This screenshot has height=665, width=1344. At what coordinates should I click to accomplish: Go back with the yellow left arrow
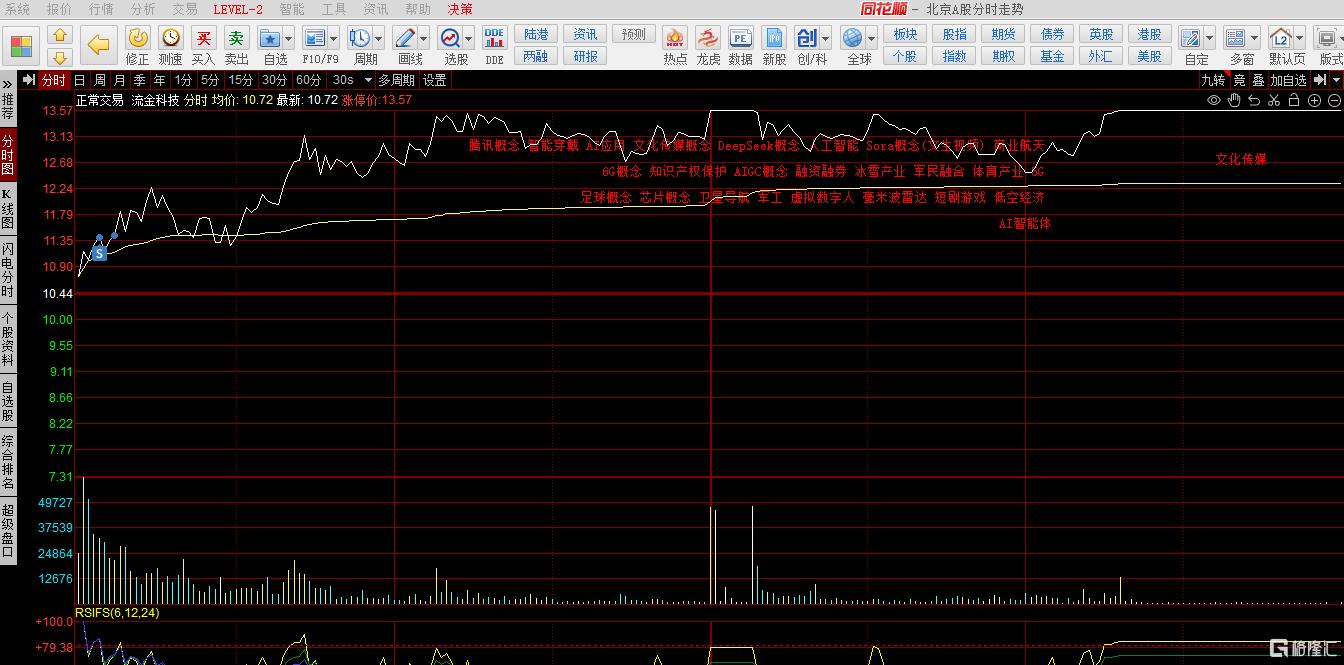[98, 45]
